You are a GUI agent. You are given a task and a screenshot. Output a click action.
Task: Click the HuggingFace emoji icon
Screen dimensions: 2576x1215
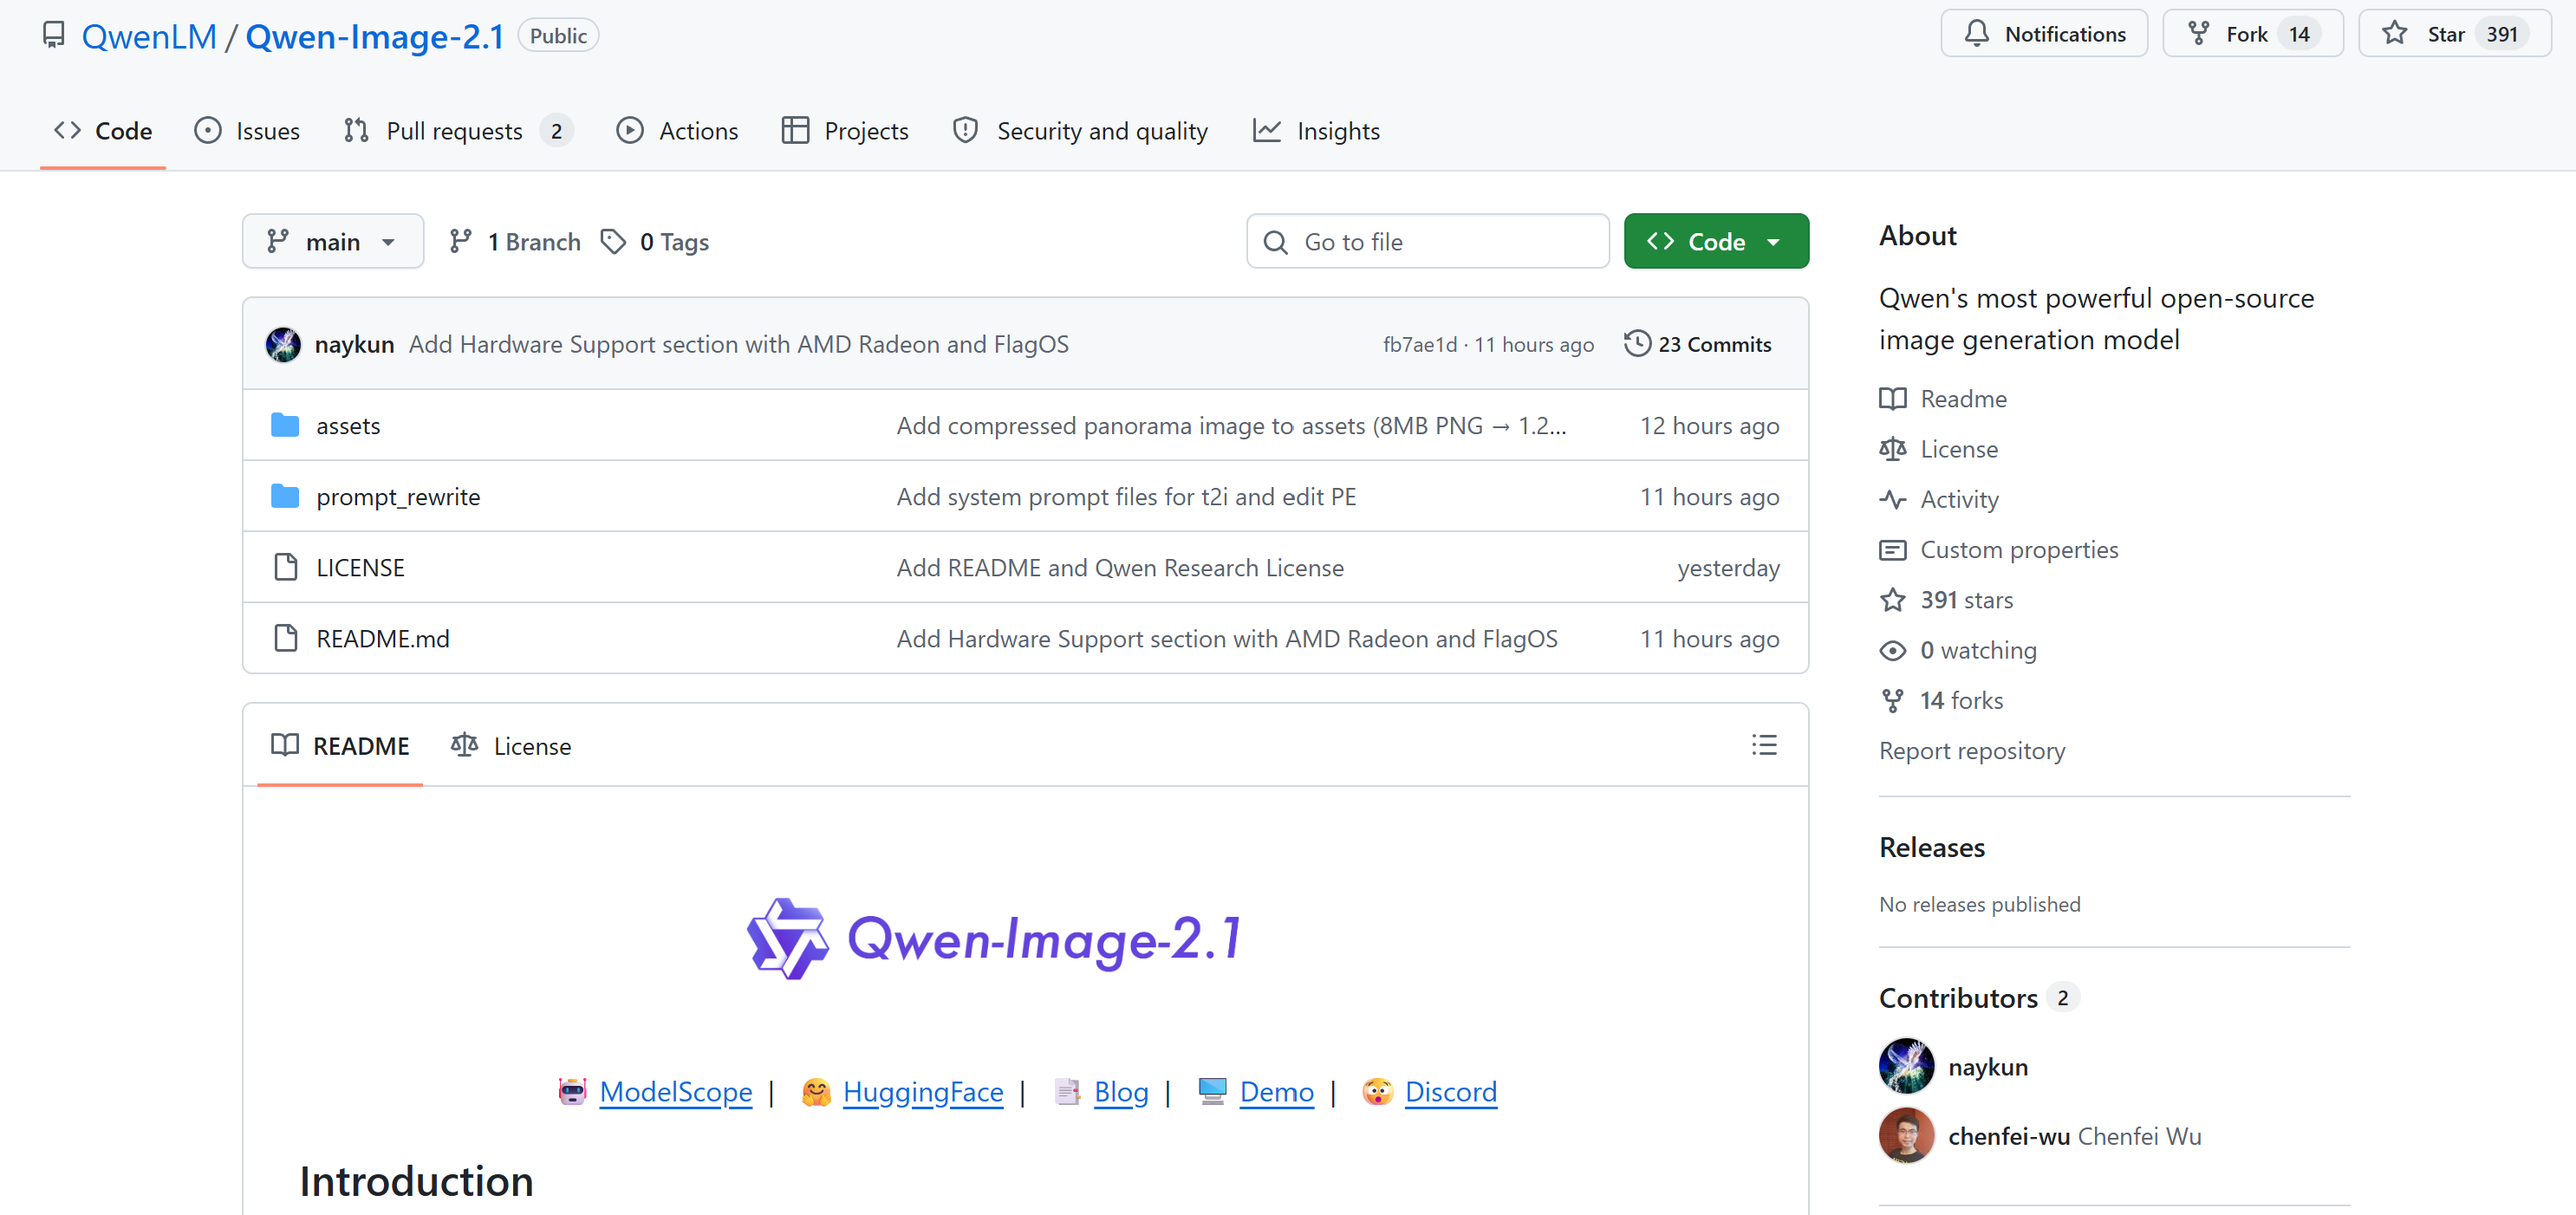click(816, 1092)
